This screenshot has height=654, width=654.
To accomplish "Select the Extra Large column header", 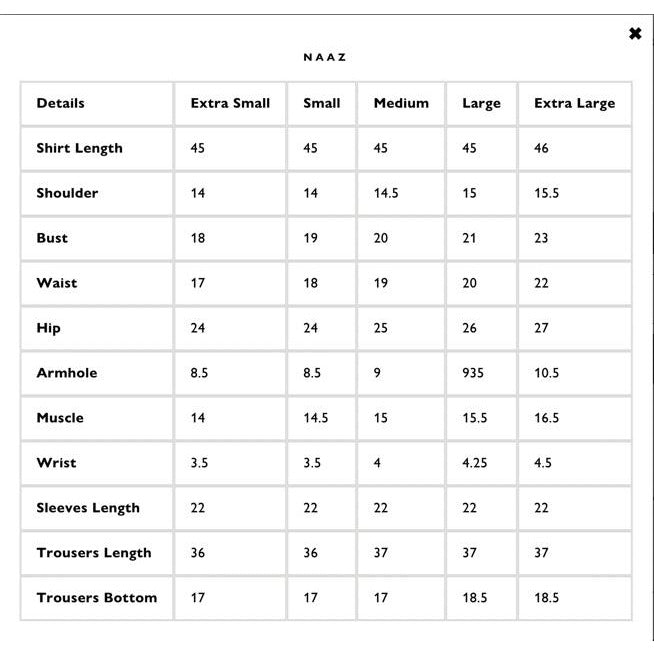I will pyautogui.click(x=574, y=103).
